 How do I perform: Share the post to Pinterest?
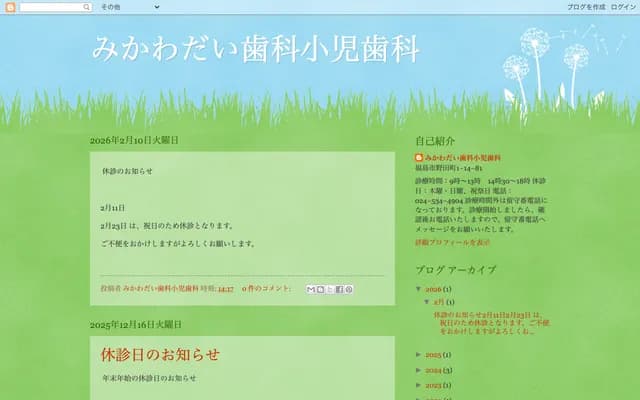coord(349,289)
